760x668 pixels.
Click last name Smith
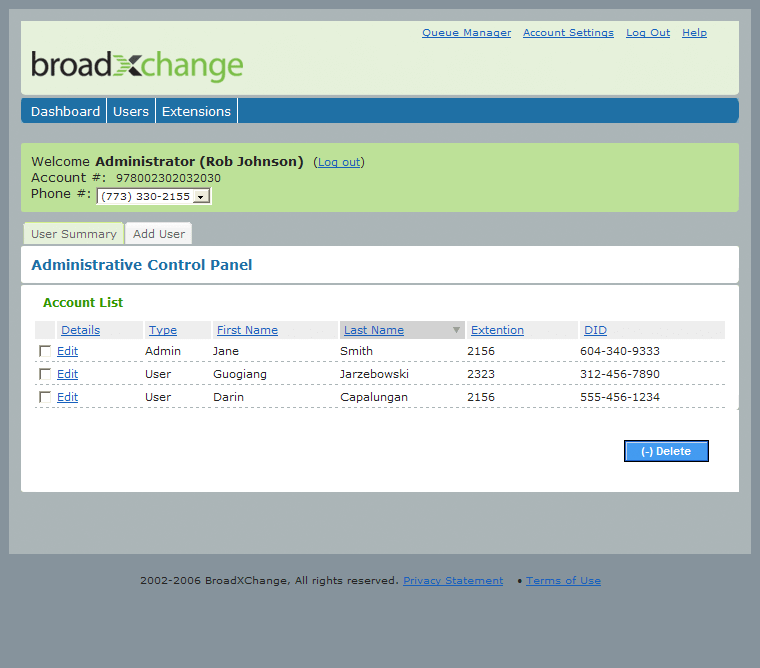tap(356, 351)
